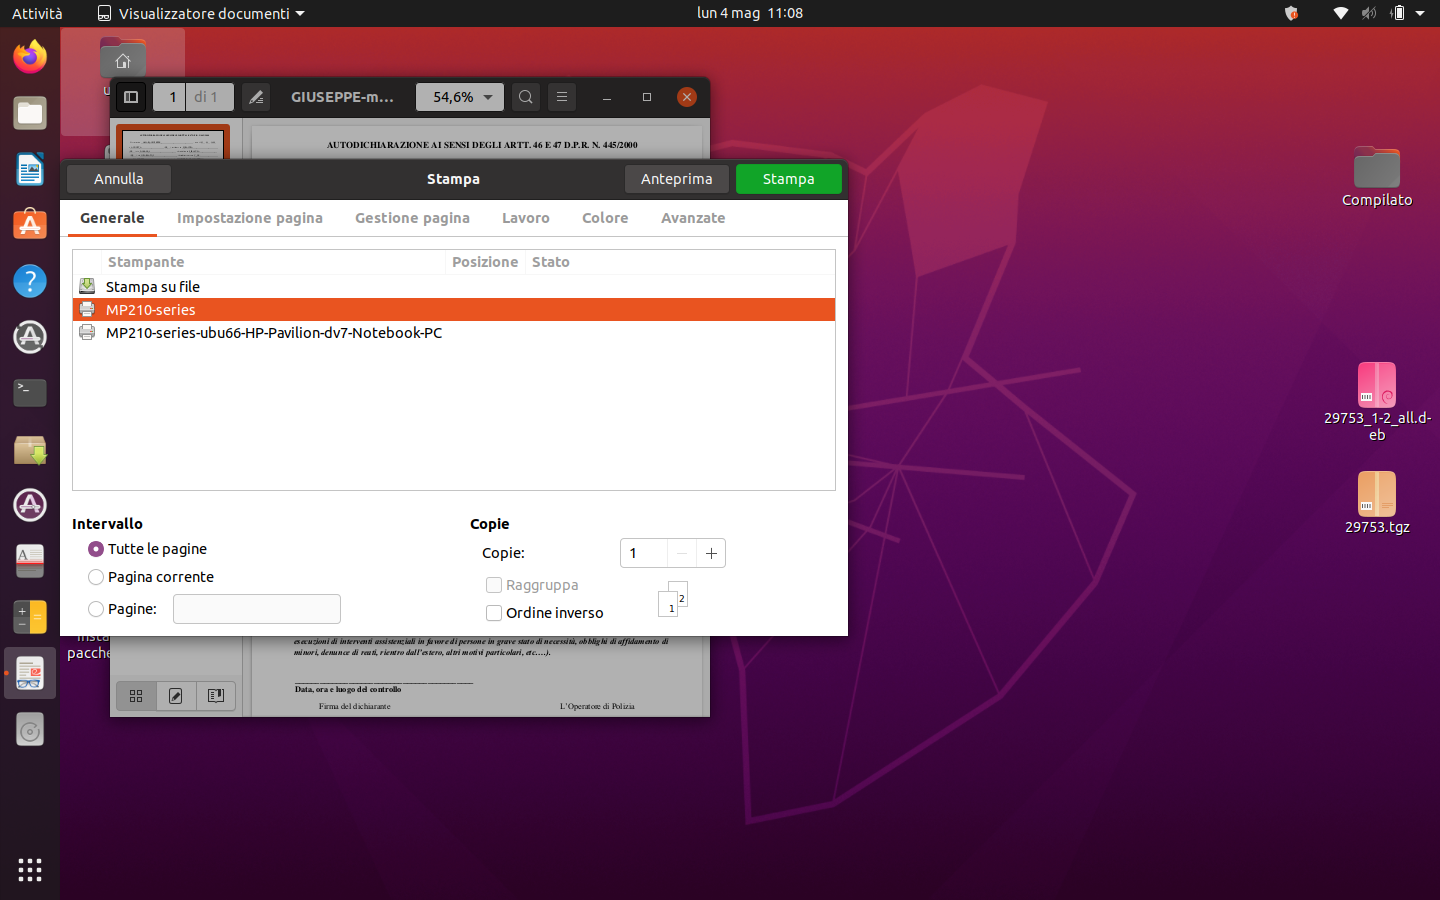The image size is (1440, 900).
Task: Click the green Stampa button
Action: coord(789,179)
